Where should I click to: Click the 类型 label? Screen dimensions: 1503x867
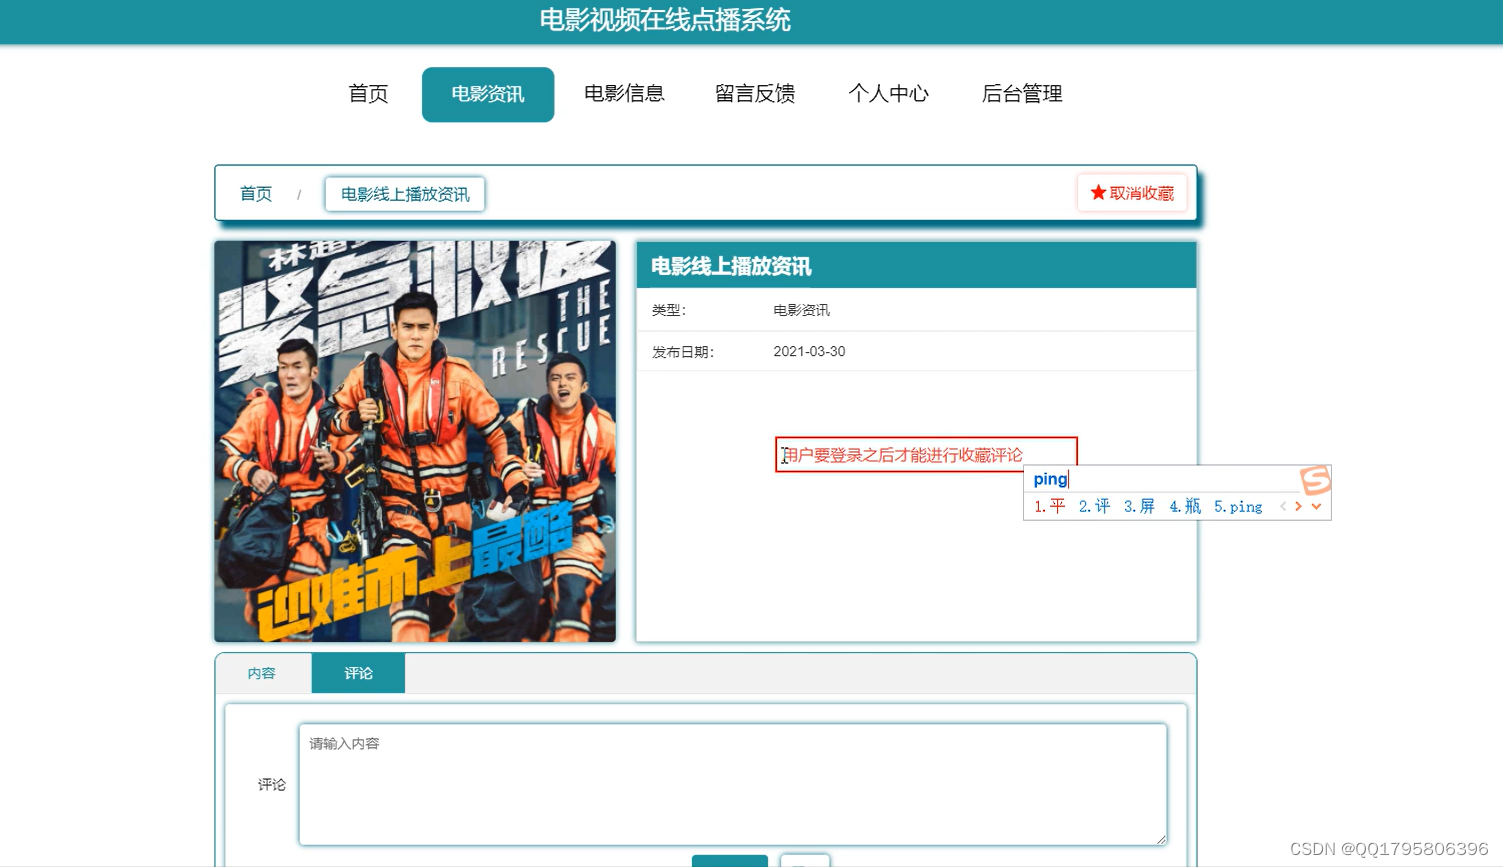coord(668,310)
